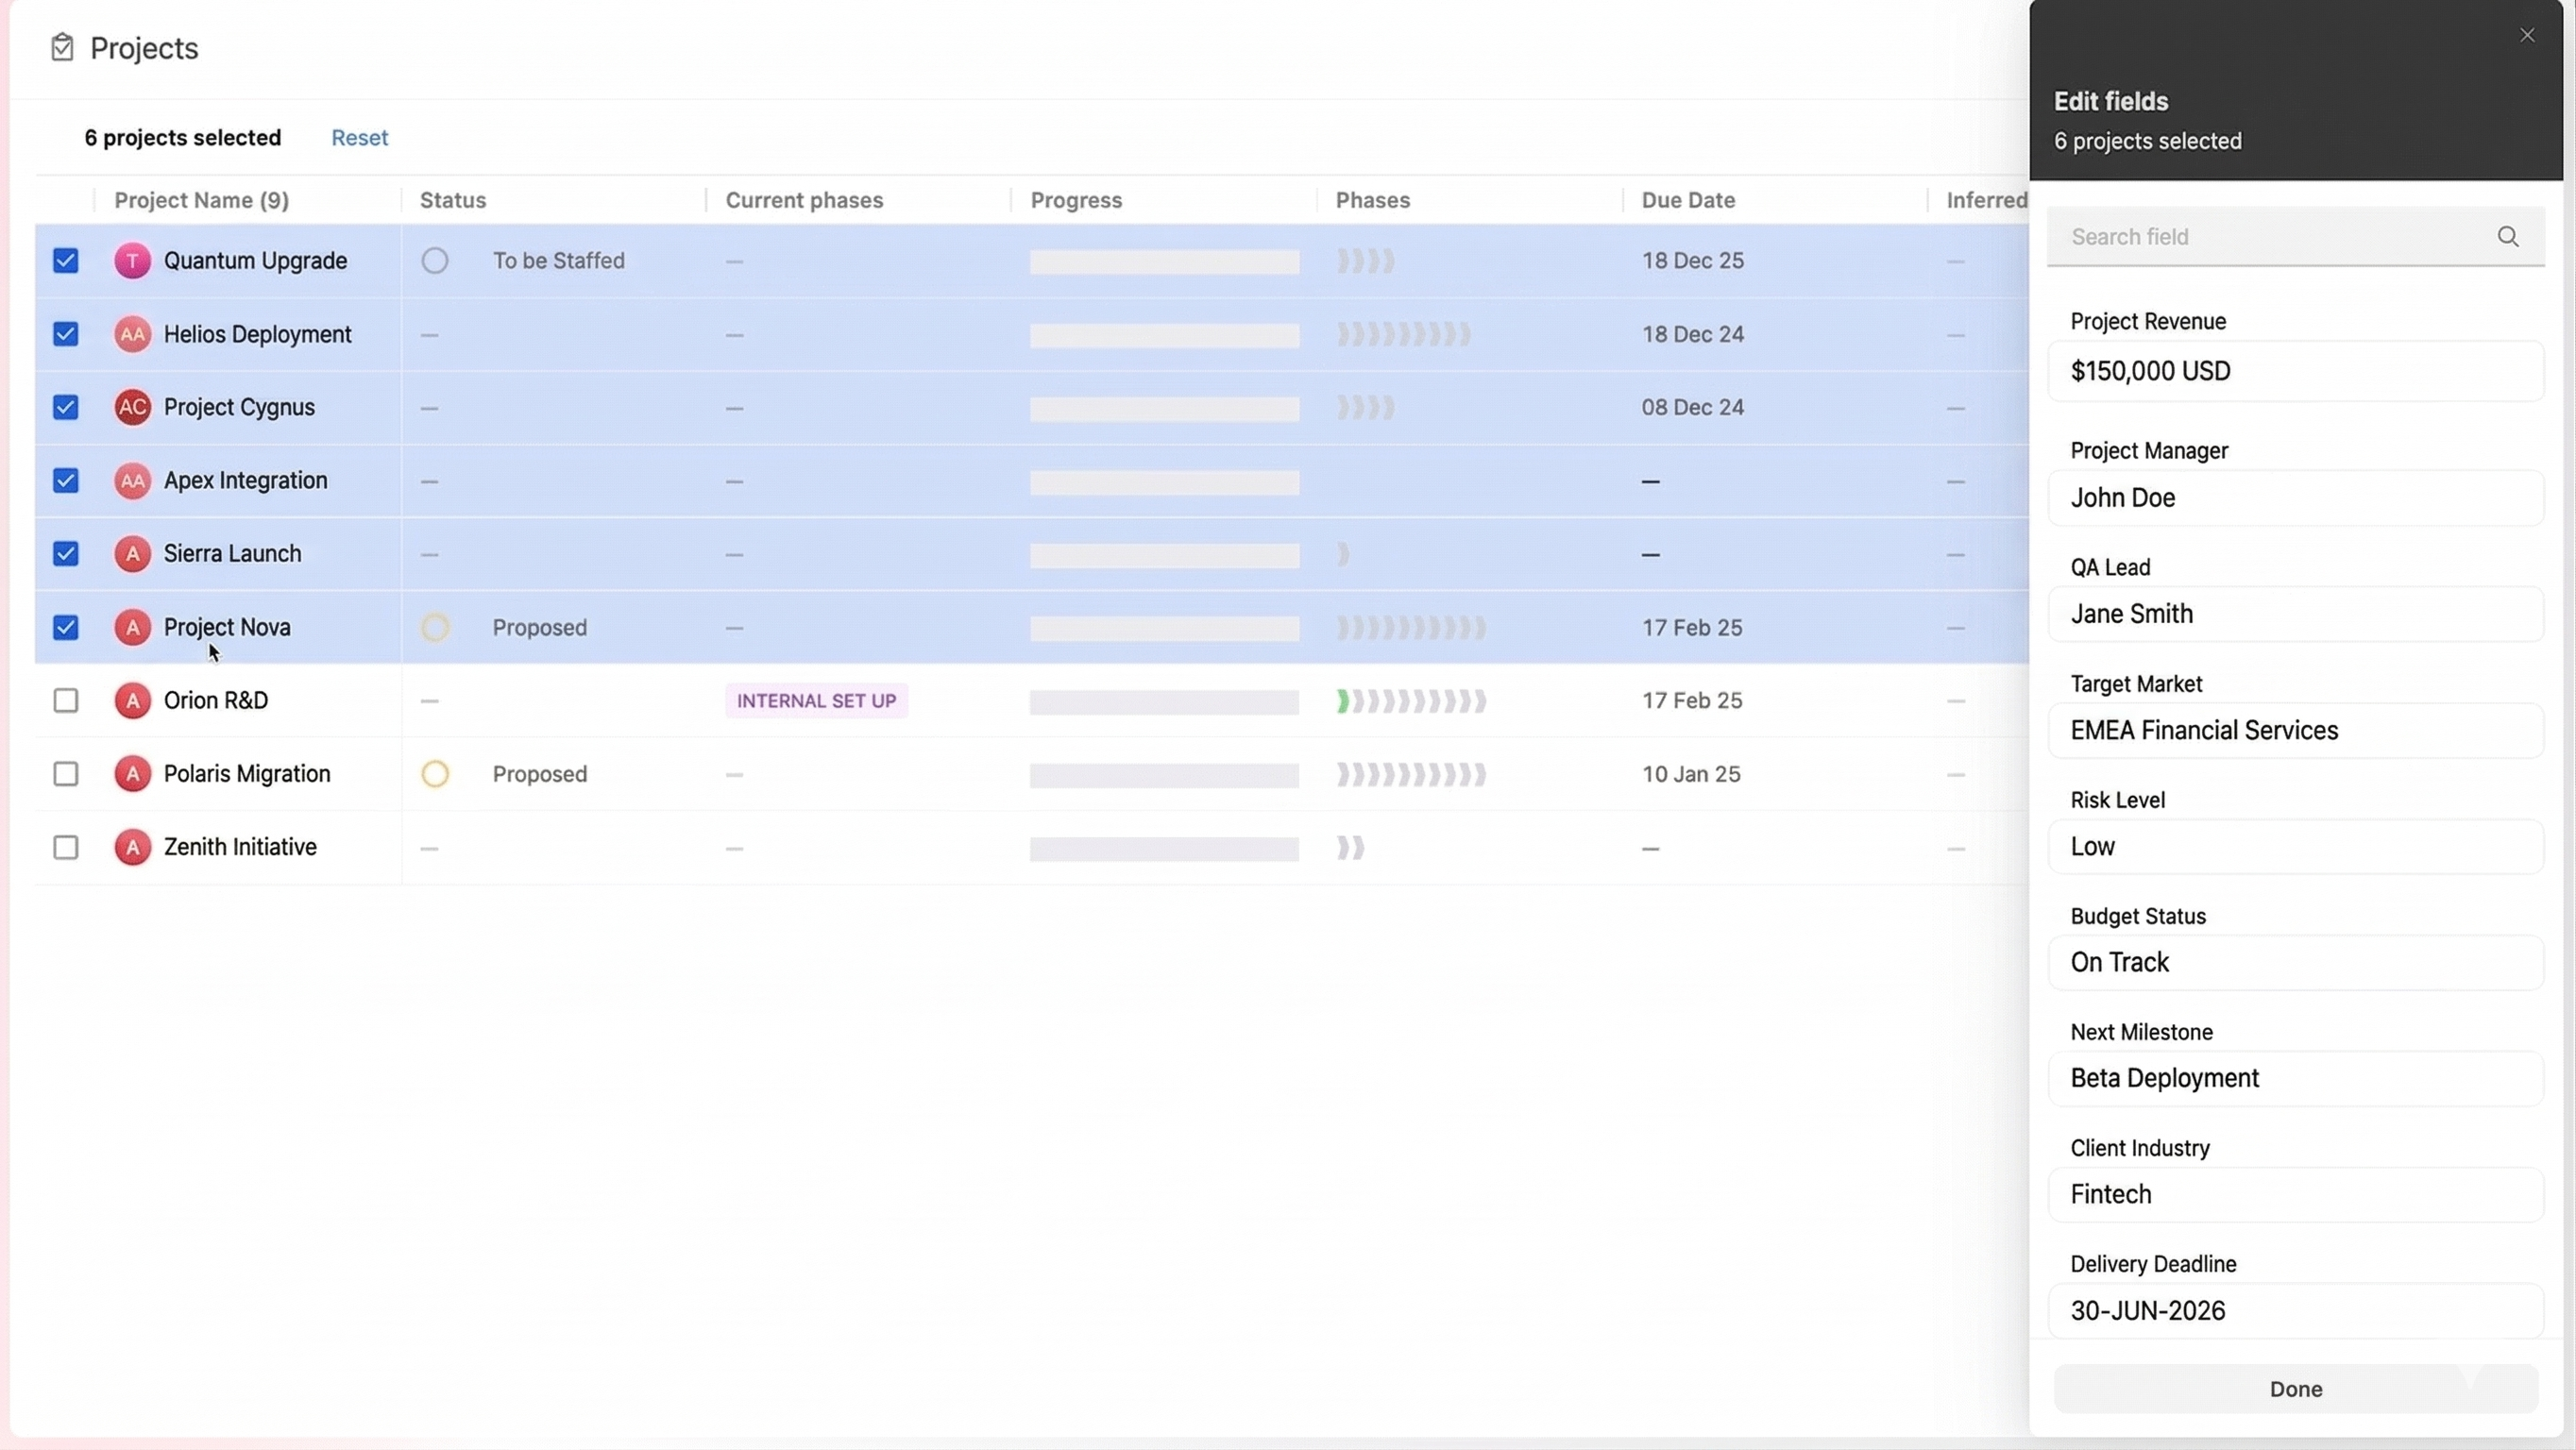The height and width of the screenshot is (1450, 2576).
Task: Click the Projects clipboard icon
Action: tap(62, 47)
